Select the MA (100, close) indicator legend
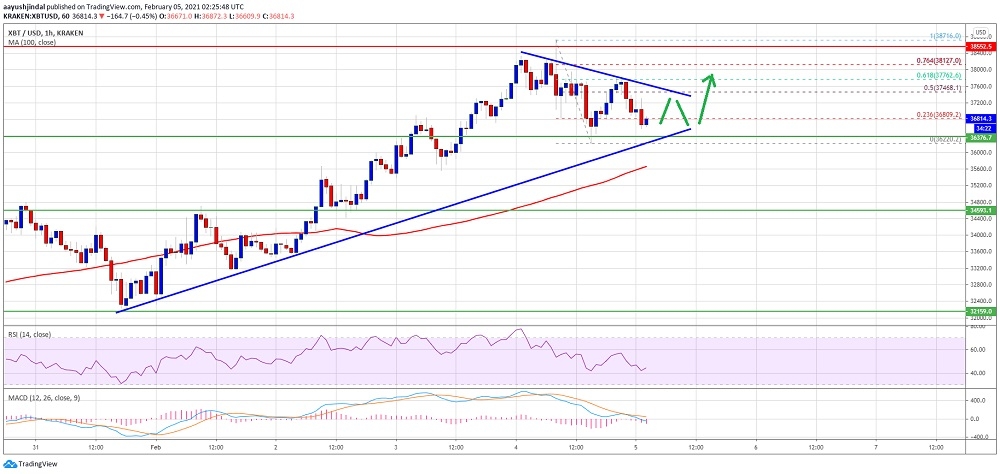This screenshot has height=474, width=1000. [31, 42]
